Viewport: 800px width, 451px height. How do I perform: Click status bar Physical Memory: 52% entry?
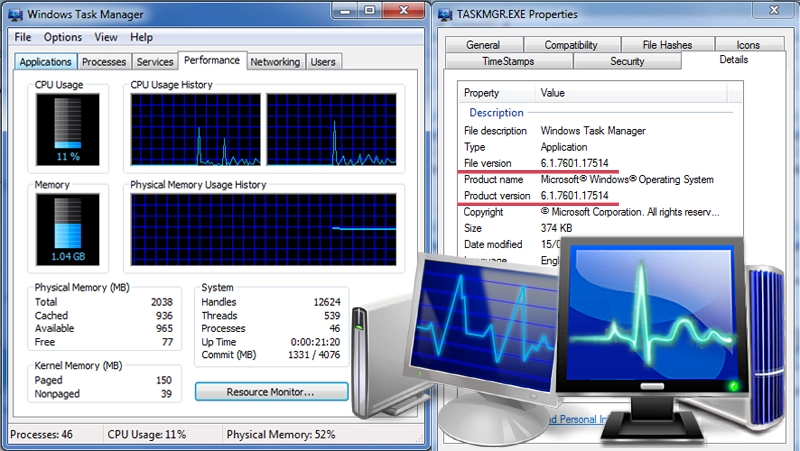pos(281,435)
